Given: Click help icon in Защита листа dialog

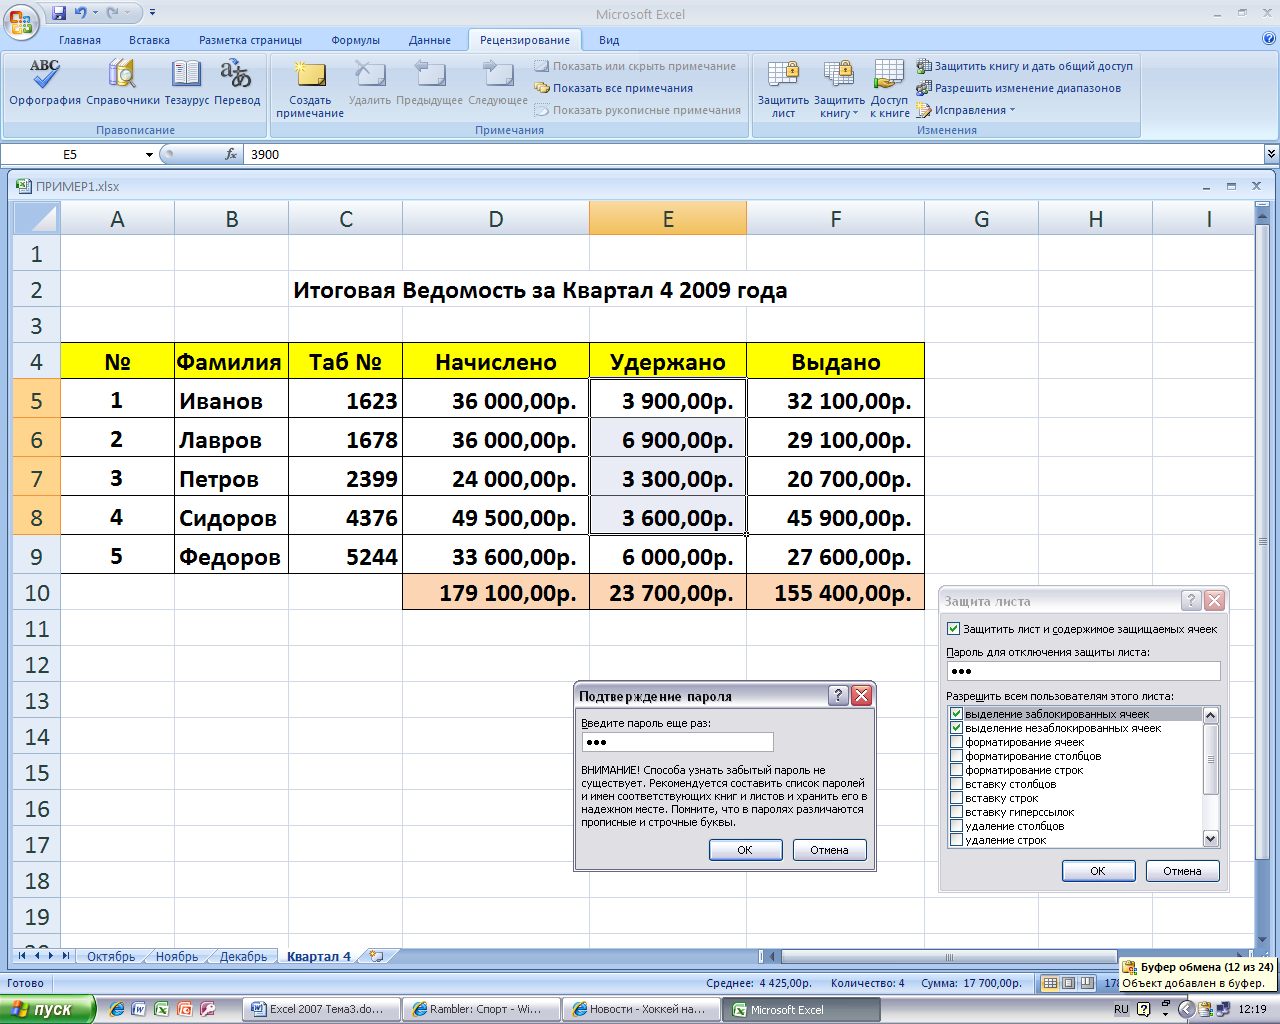Looking at the screenshot, I should (1191, 600).
